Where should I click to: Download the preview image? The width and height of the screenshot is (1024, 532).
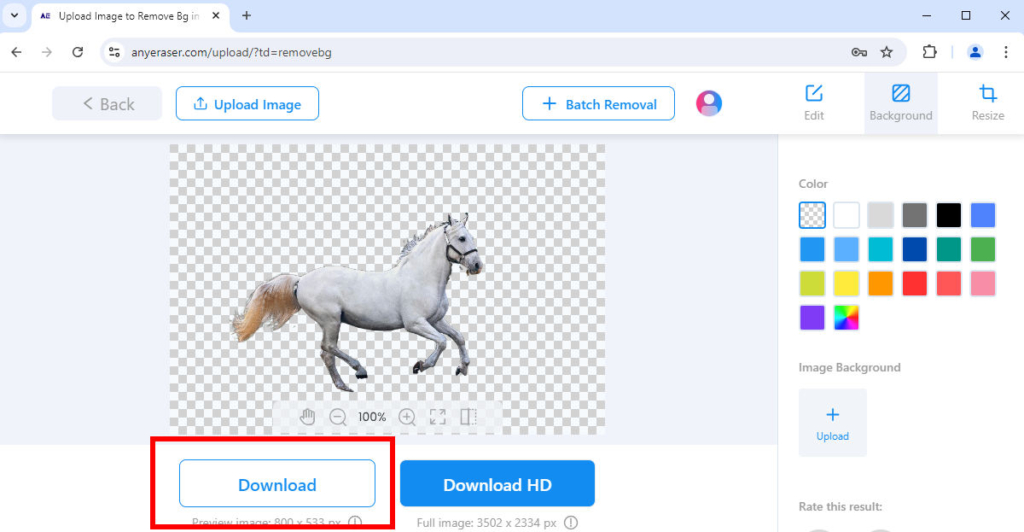(277, 484)
